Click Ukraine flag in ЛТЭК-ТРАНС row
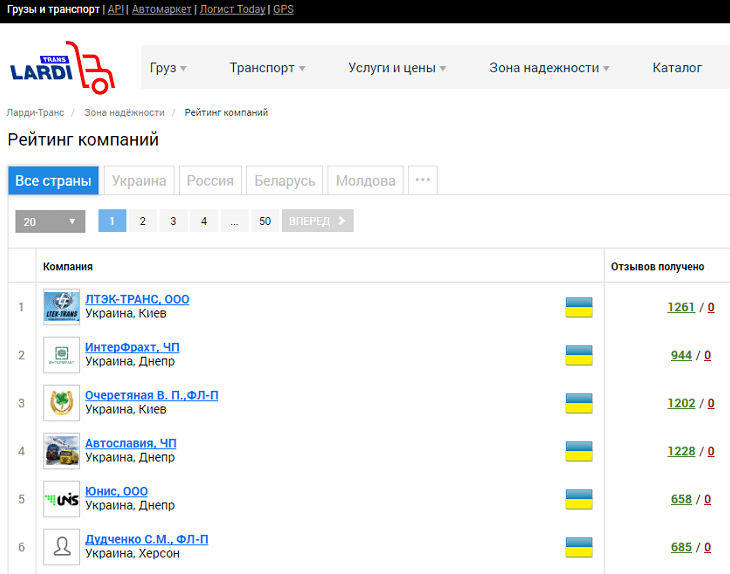This screenshot has height=574, width=730. 579,307
